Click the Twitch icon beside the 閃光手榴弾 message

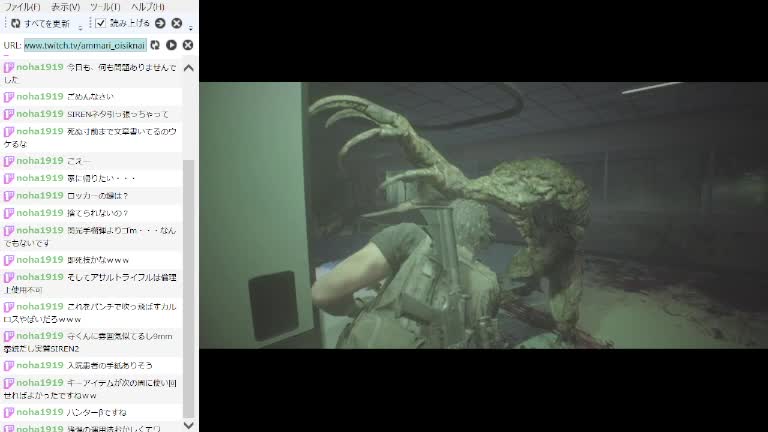9,231
